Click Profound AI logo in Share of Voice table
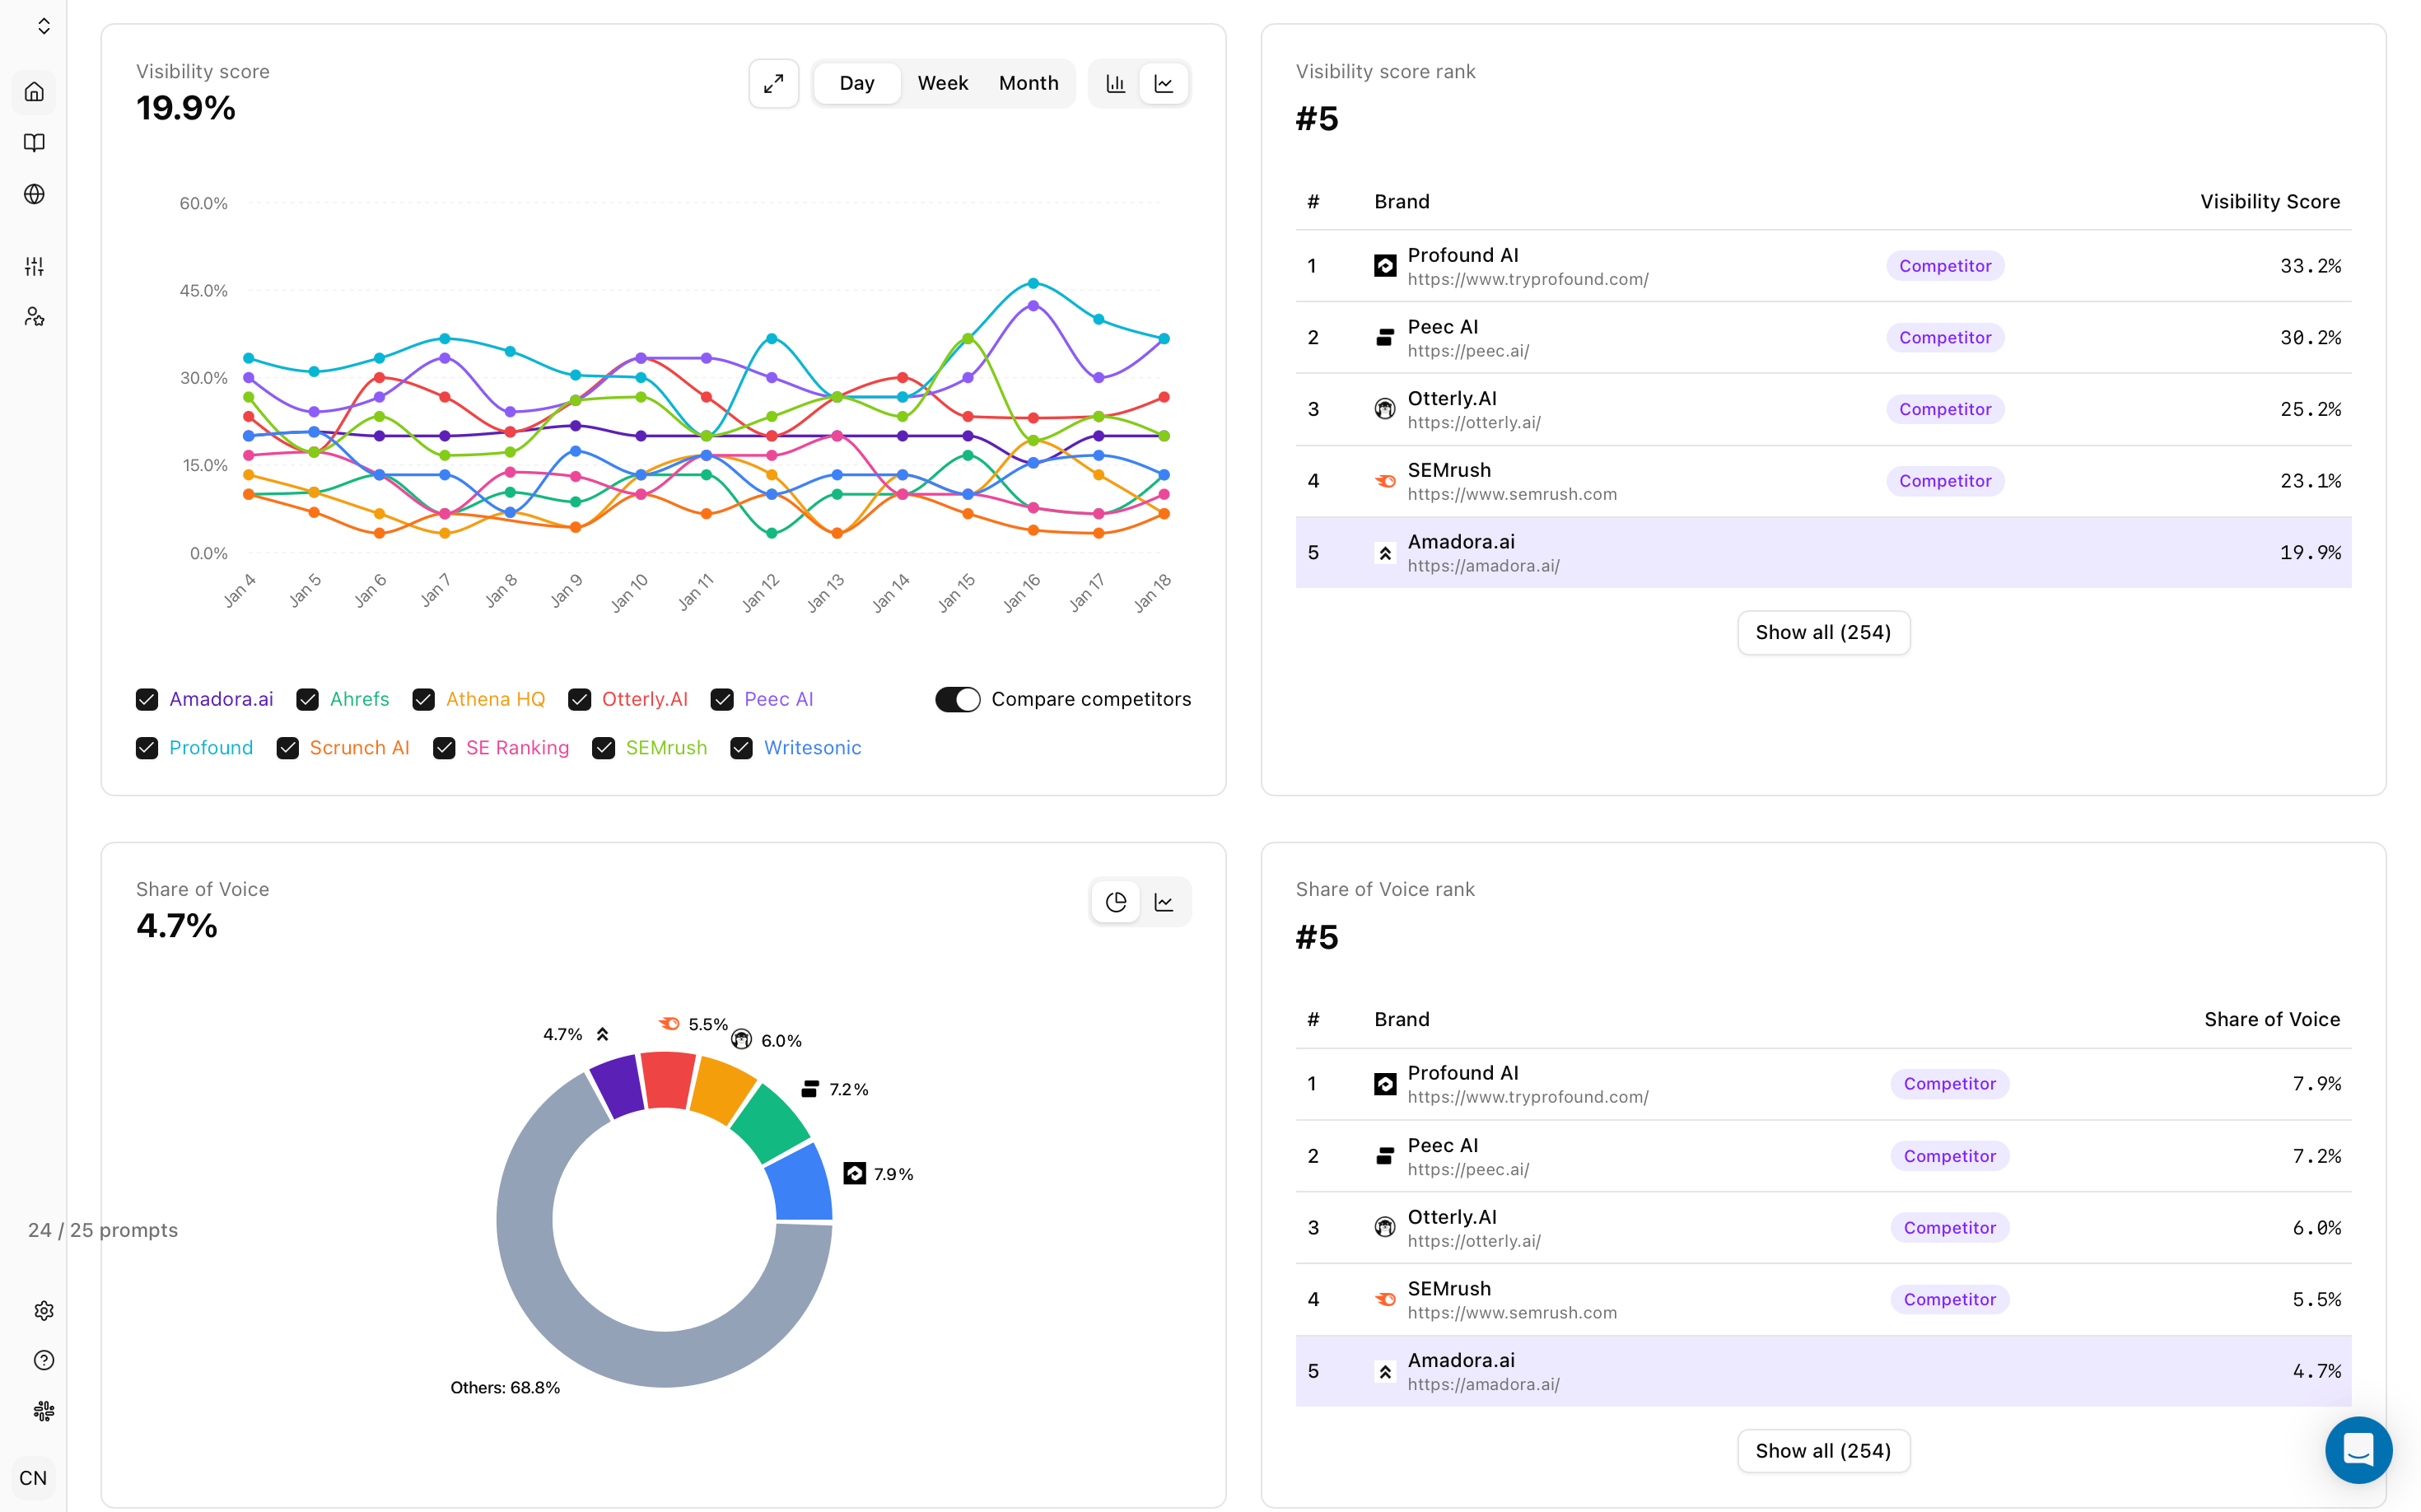This screenshot has height=1512, width=2421. [x=1385, y=1084]
